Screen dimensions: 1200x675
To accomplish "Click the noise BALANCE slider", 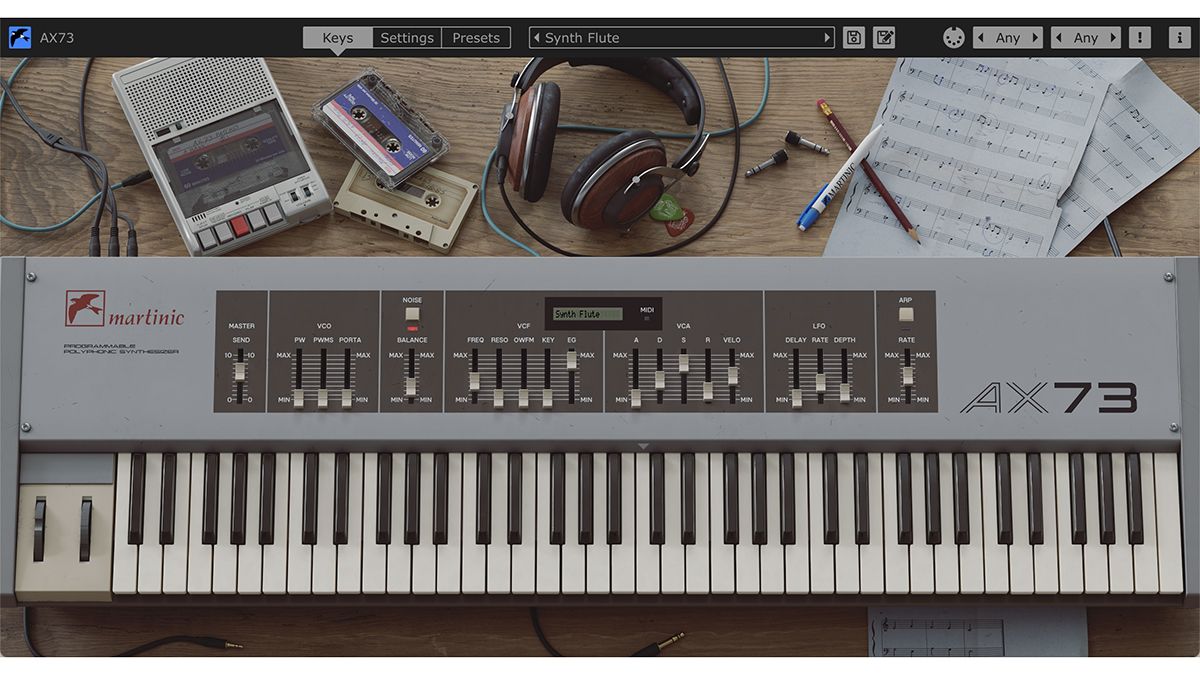I will [410, 376].
